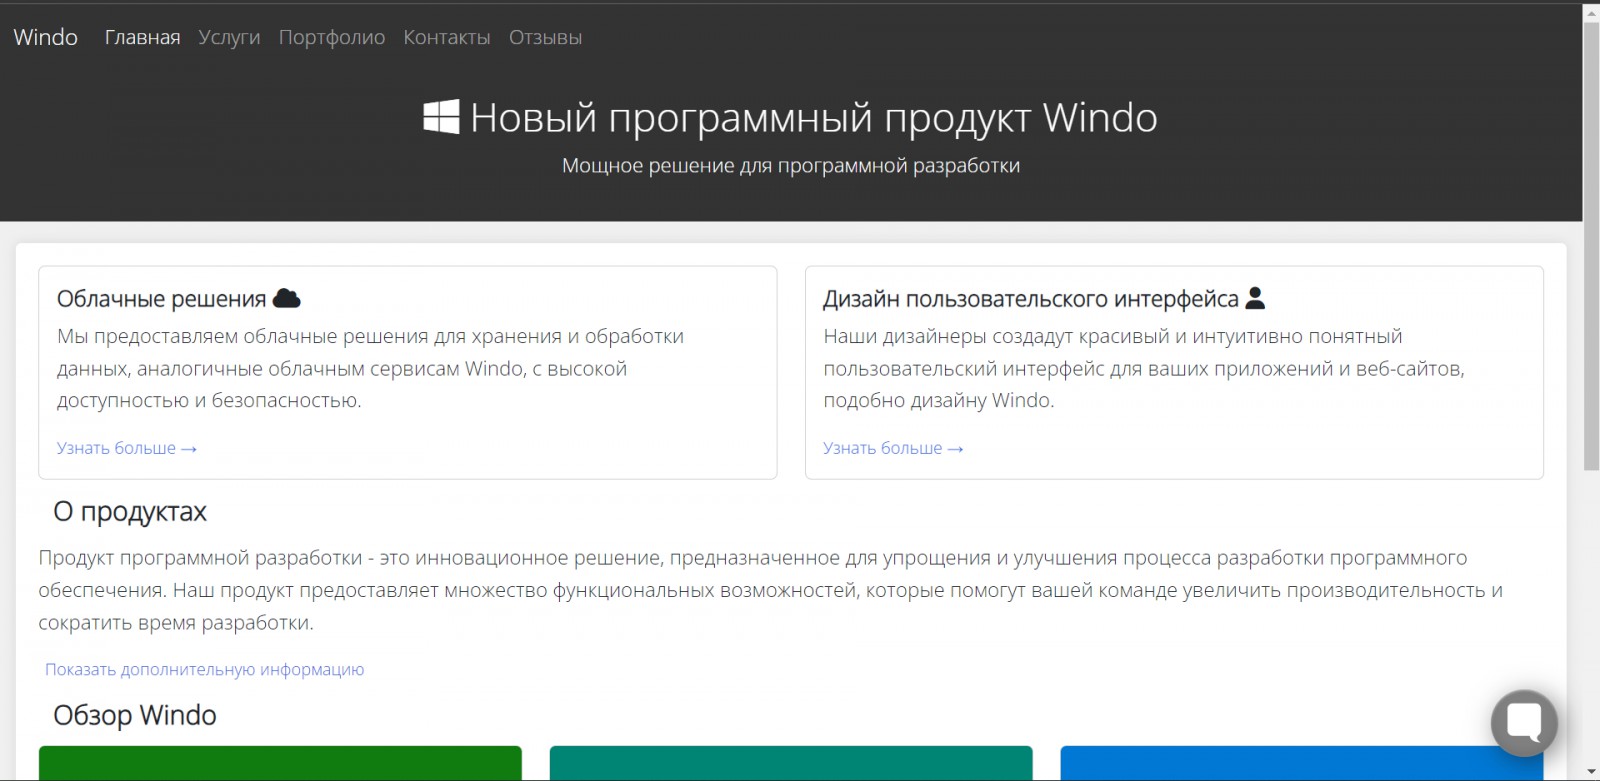
Task: Click subtitle Мощное решение для программной разработки
Action: pyautogui.click(x=791, y=165)
